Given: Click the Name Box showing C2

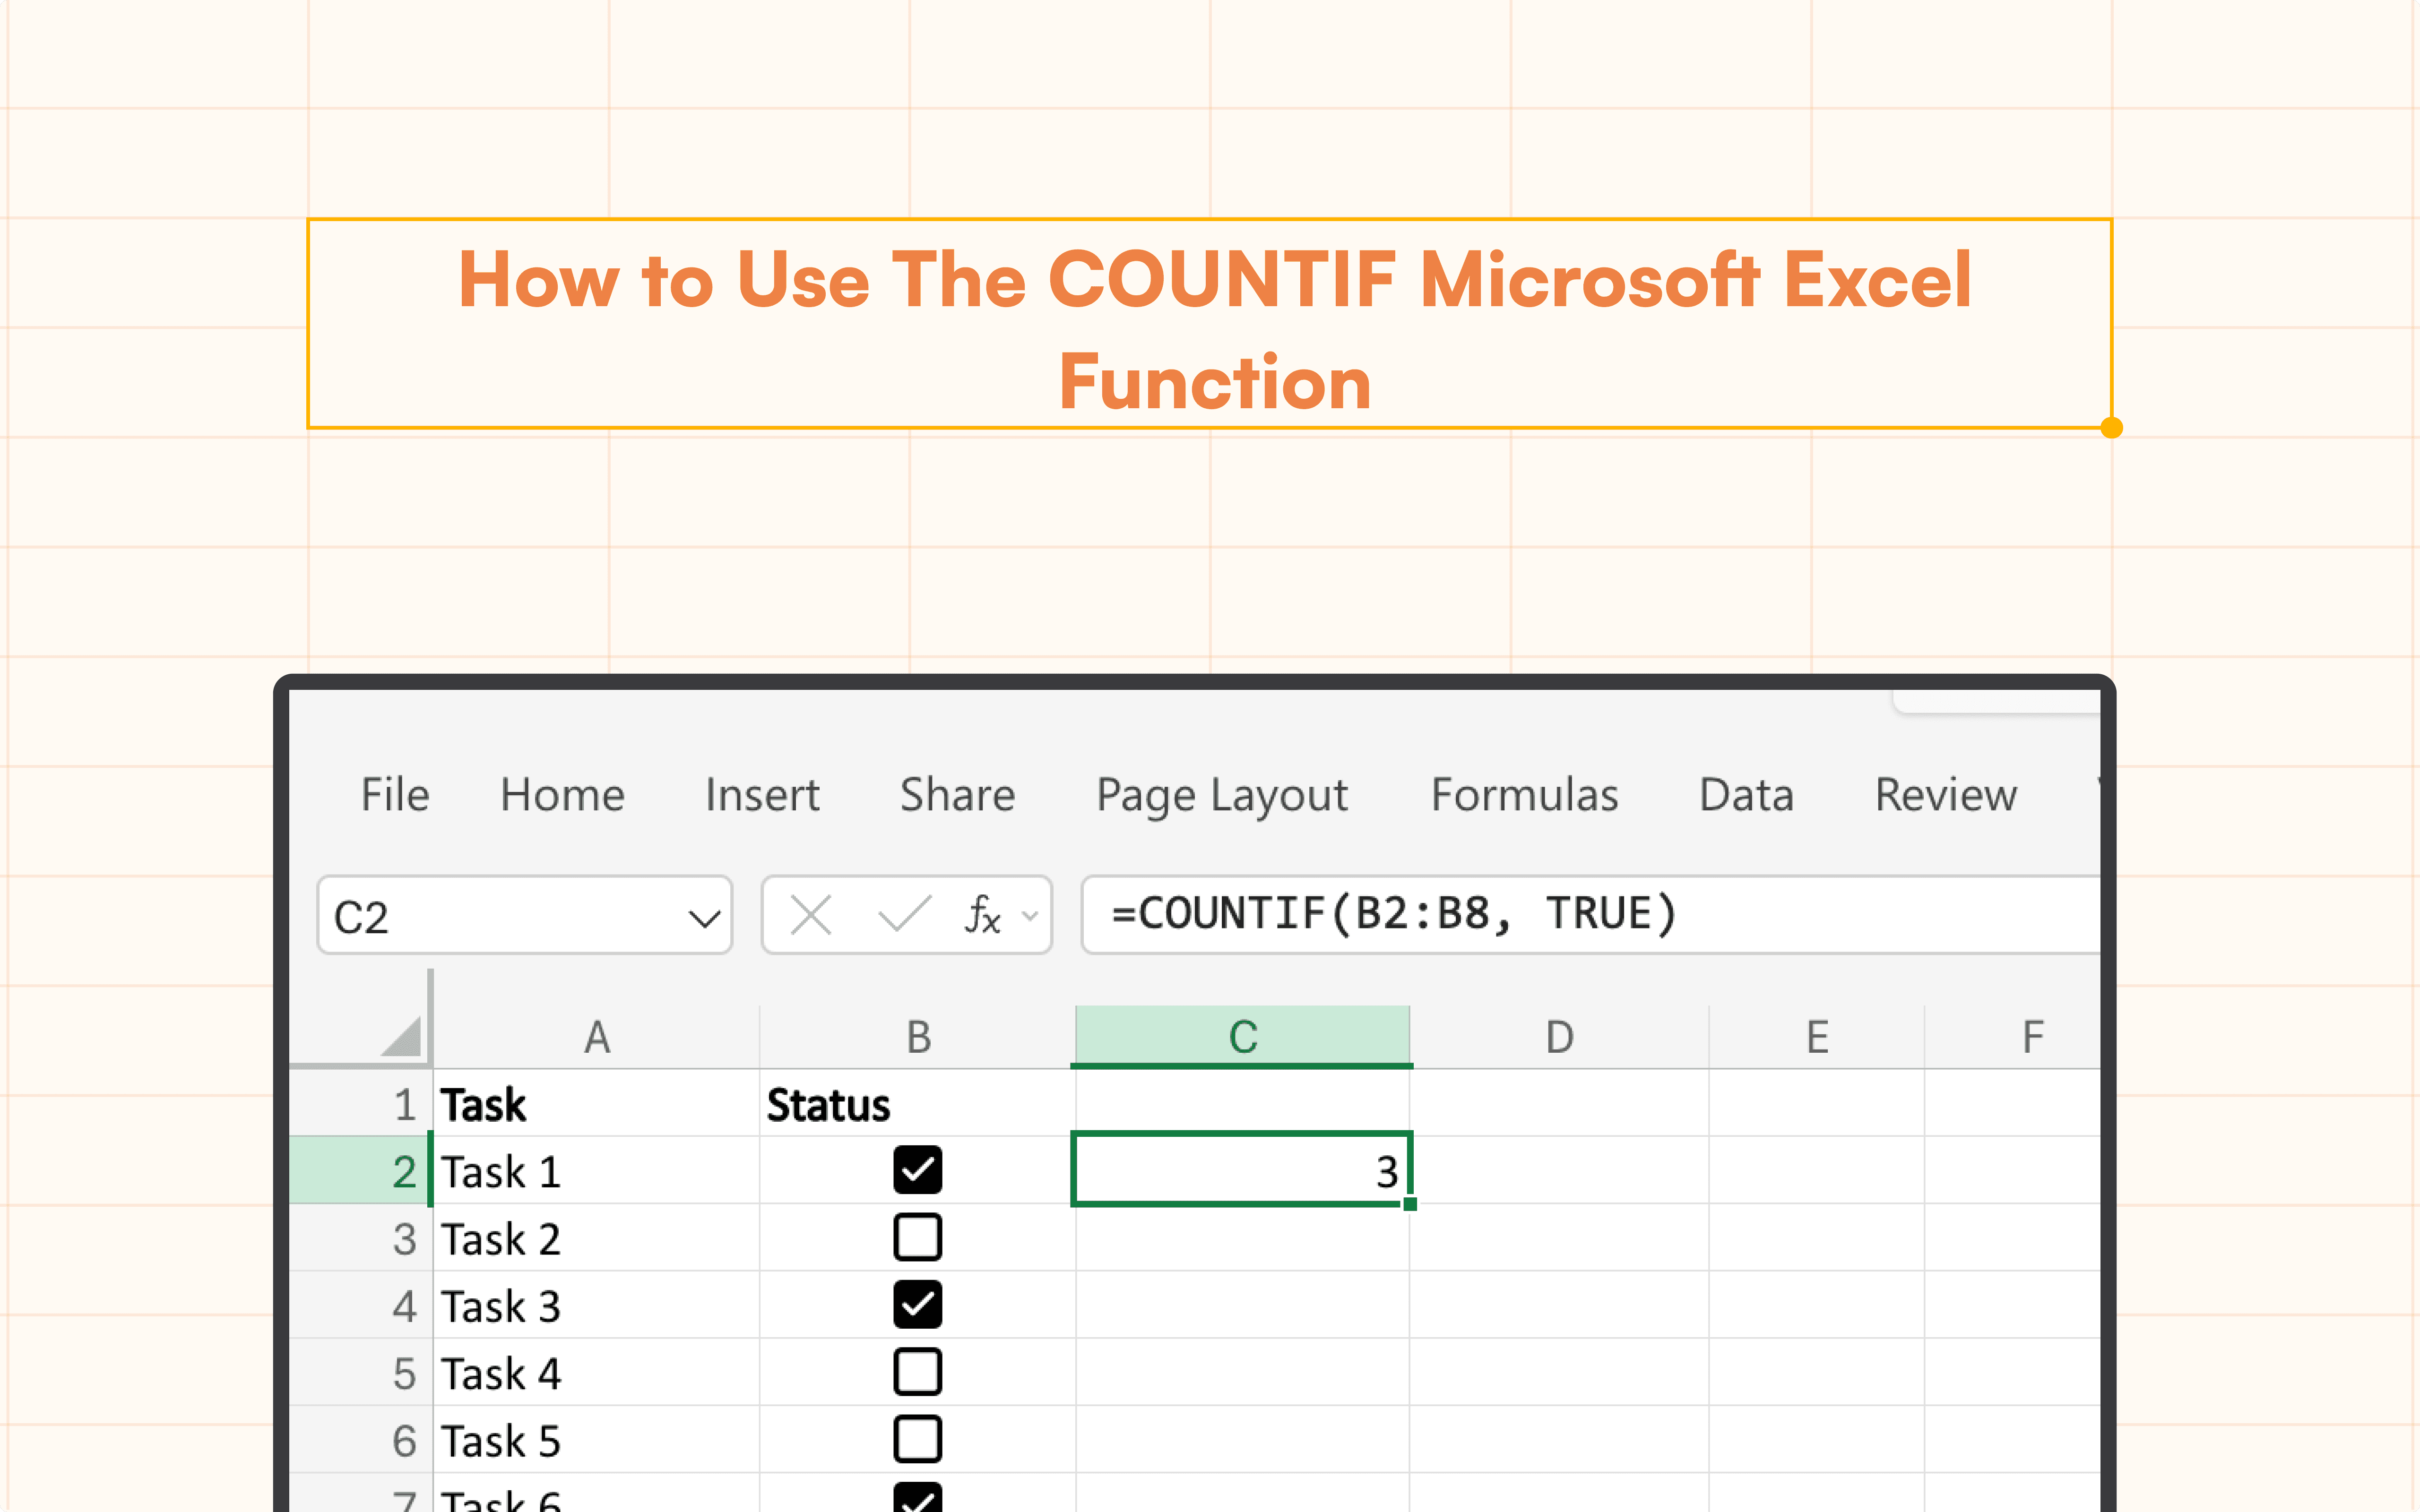Looking at the screenshot, I should click(525, 915).
